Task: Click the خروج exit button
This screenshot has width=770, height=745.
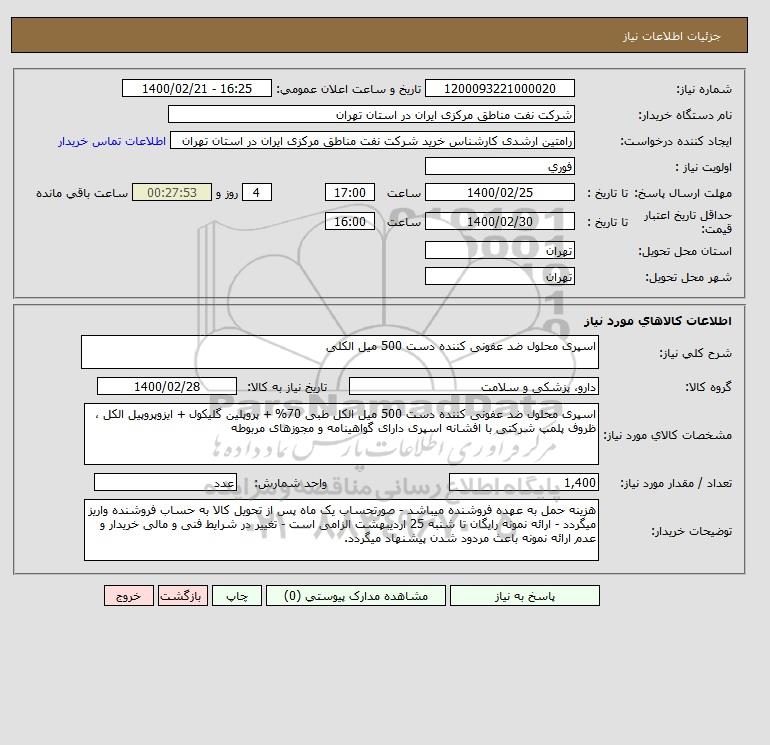Action: [x=129, y=596]
